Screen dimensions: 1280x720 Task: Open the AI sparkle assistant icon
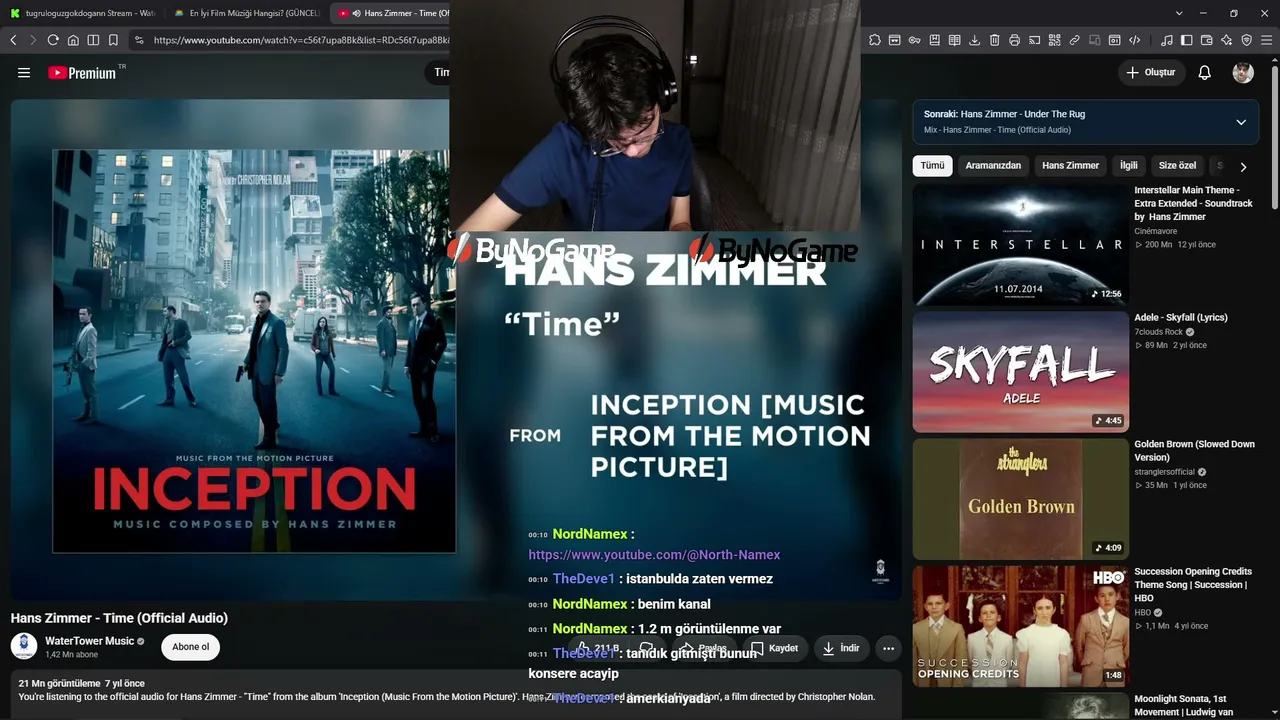1227,40
